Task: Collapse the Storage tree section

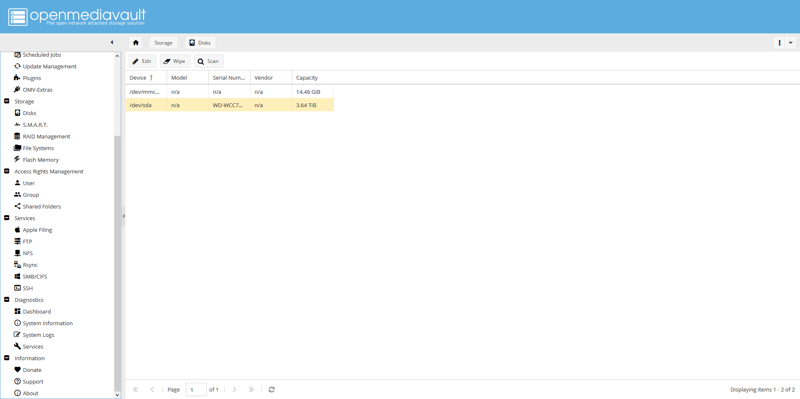Action: click(x=7, y=102)
